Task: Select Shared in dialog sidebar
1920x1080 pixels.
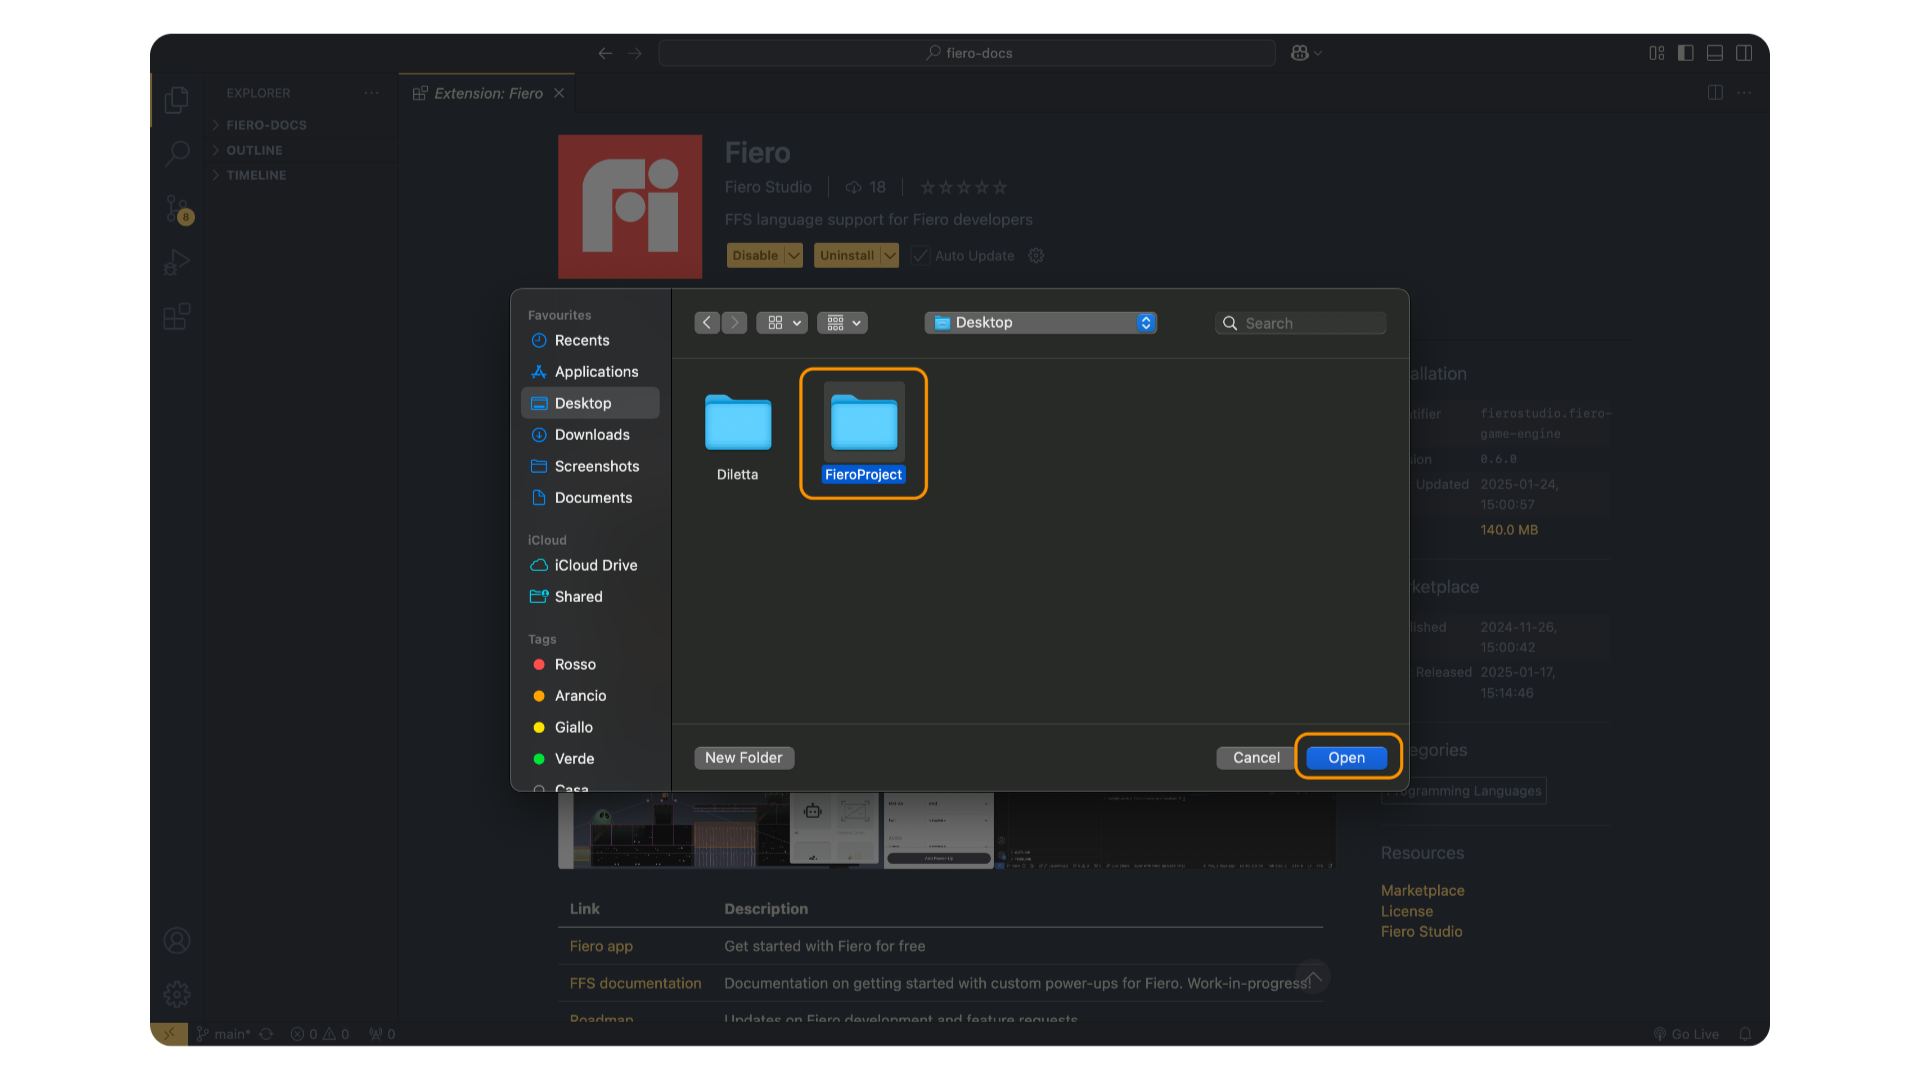Action: click(590, 597)
